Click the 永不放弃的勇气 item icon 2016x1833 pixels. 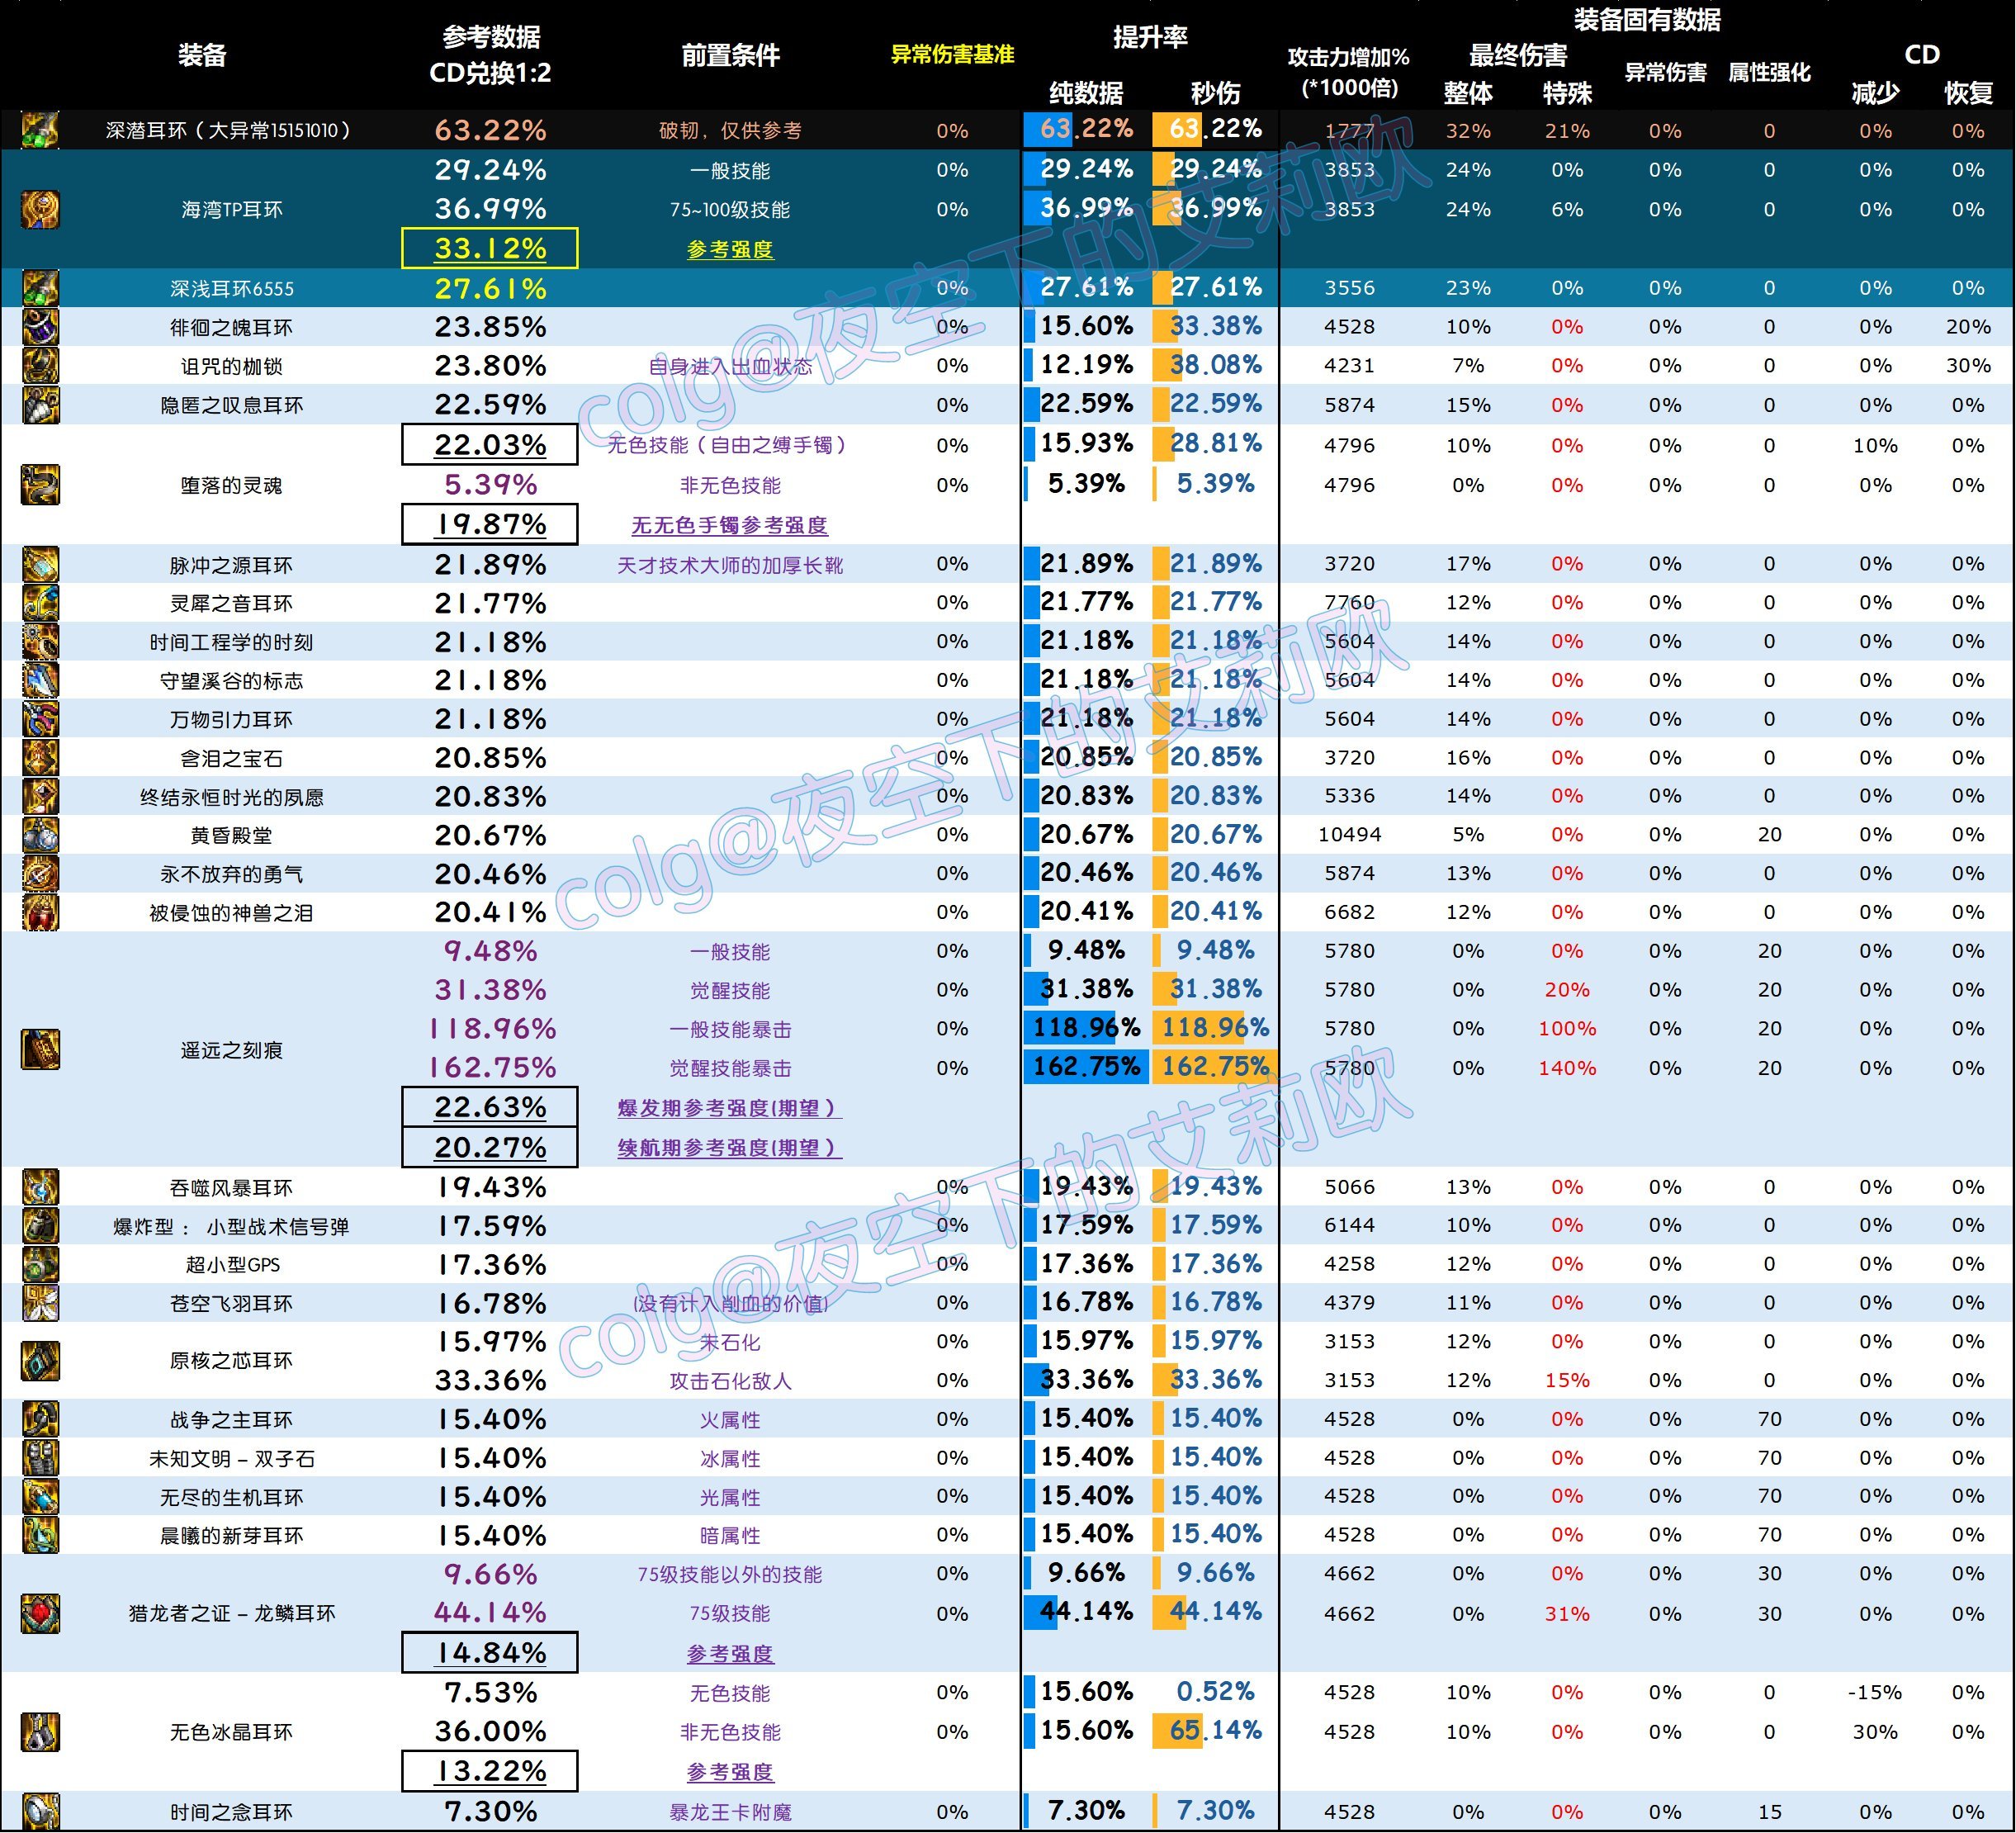click(40, 874)
